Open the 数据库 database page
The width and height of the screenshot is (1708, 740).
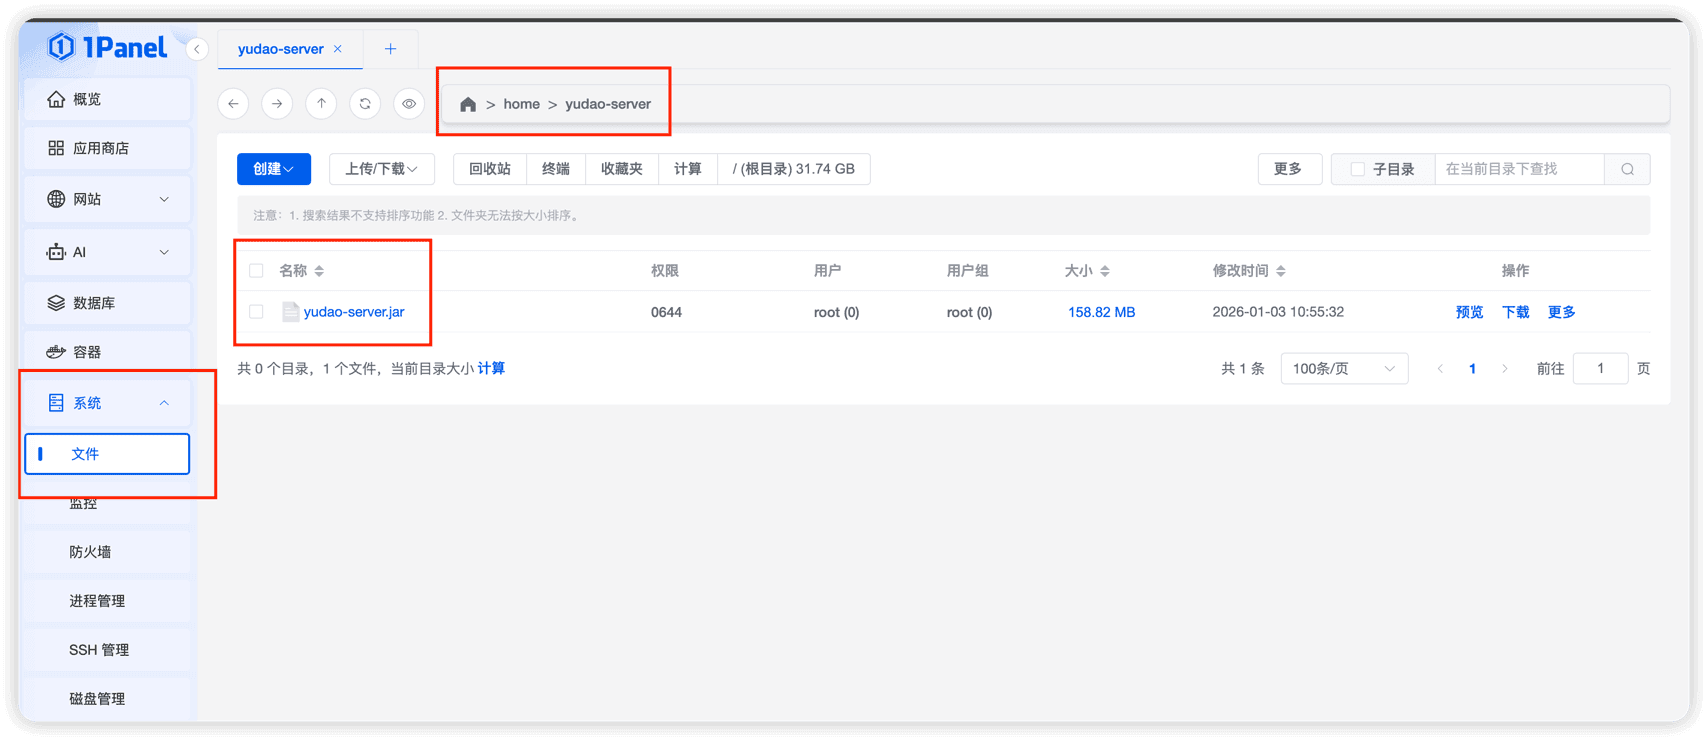pyautogui.click(x=107, y=303)
